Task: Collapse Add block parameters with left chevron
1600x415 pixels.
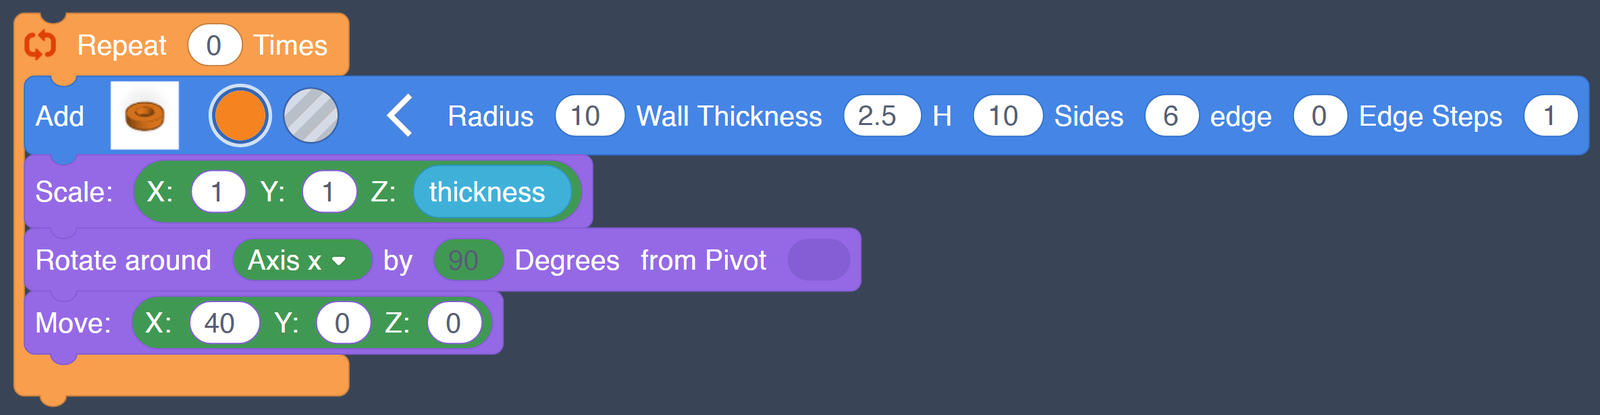Action: pos(400,116)
